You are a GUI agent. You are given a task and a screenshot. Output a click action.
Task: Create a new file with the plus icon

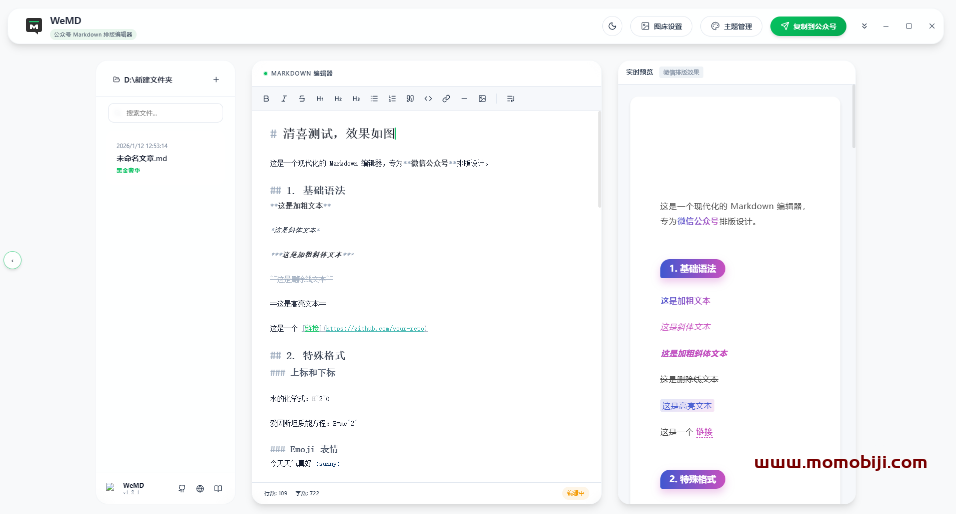click(x=216, y=79)
